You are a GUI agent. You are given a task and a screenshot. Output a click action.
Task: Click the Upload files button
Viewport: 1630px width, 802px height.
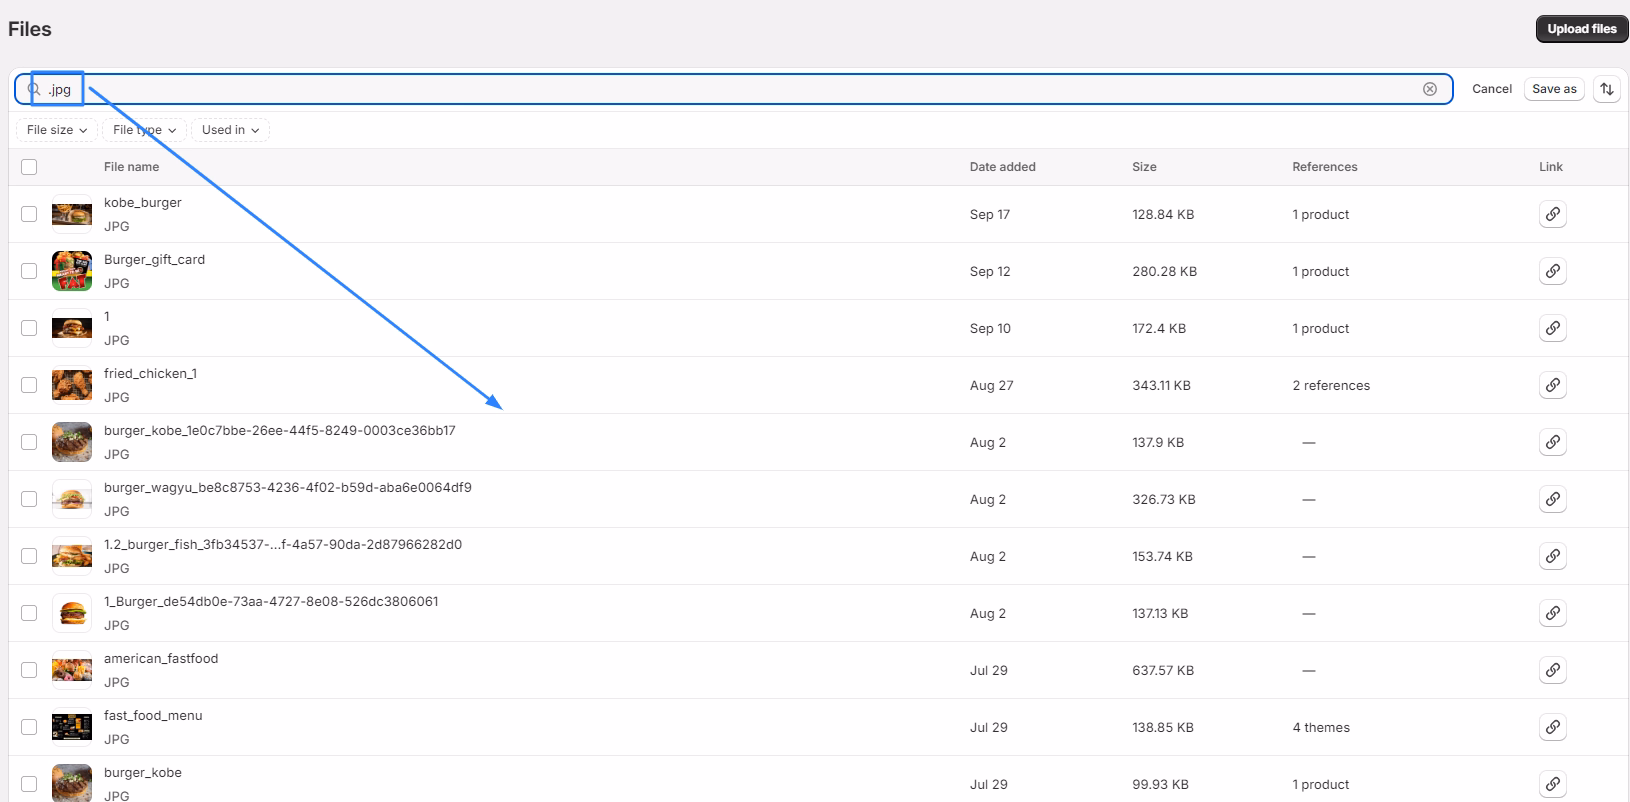click(1582, 29)
